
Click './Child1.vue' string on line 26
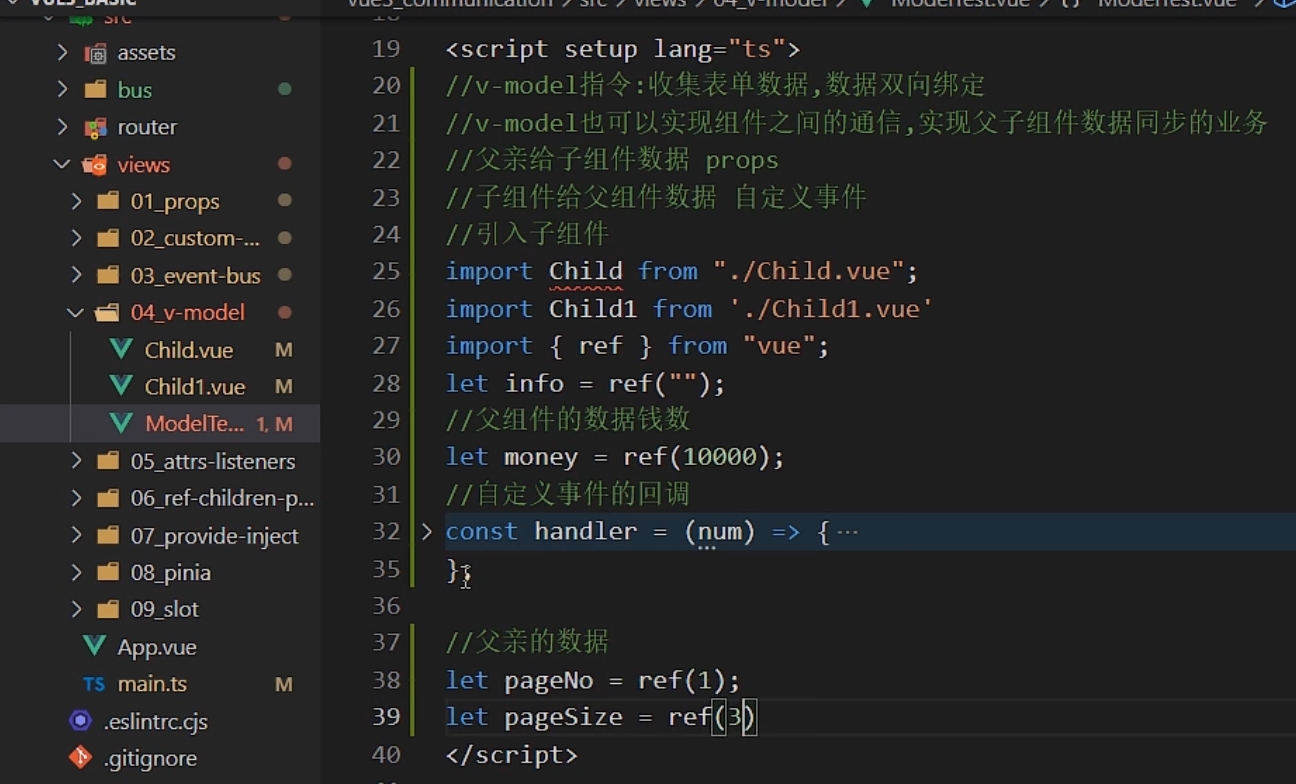pyautogui.click(x=831, y=309)
